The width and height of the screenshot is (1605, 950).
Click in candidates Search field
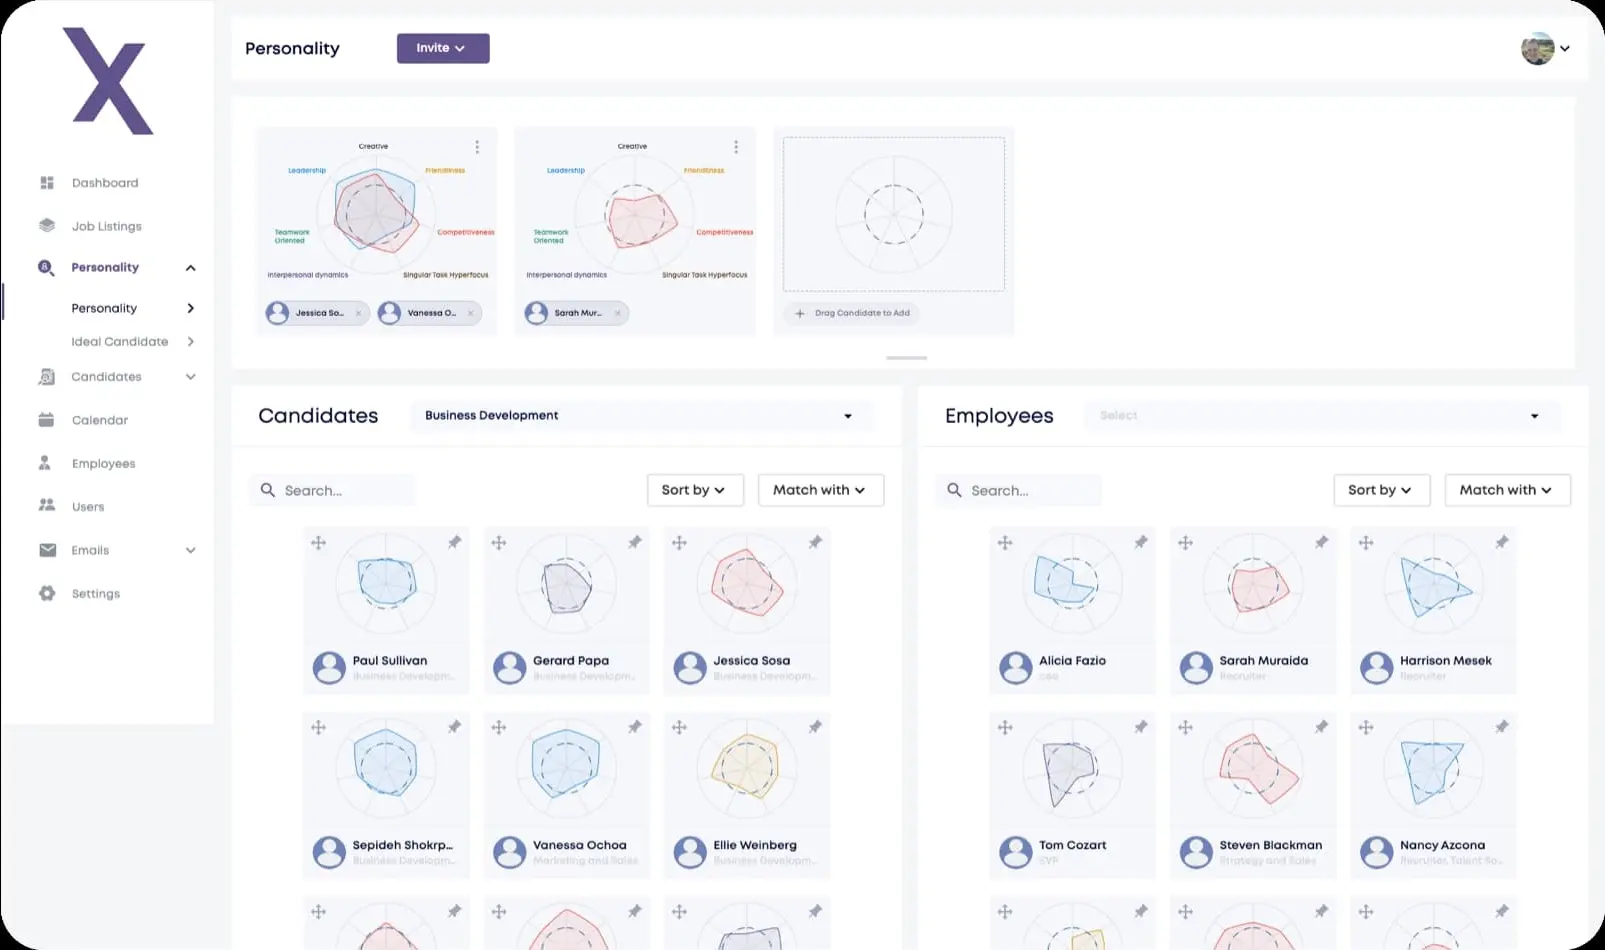pos(332,490)
